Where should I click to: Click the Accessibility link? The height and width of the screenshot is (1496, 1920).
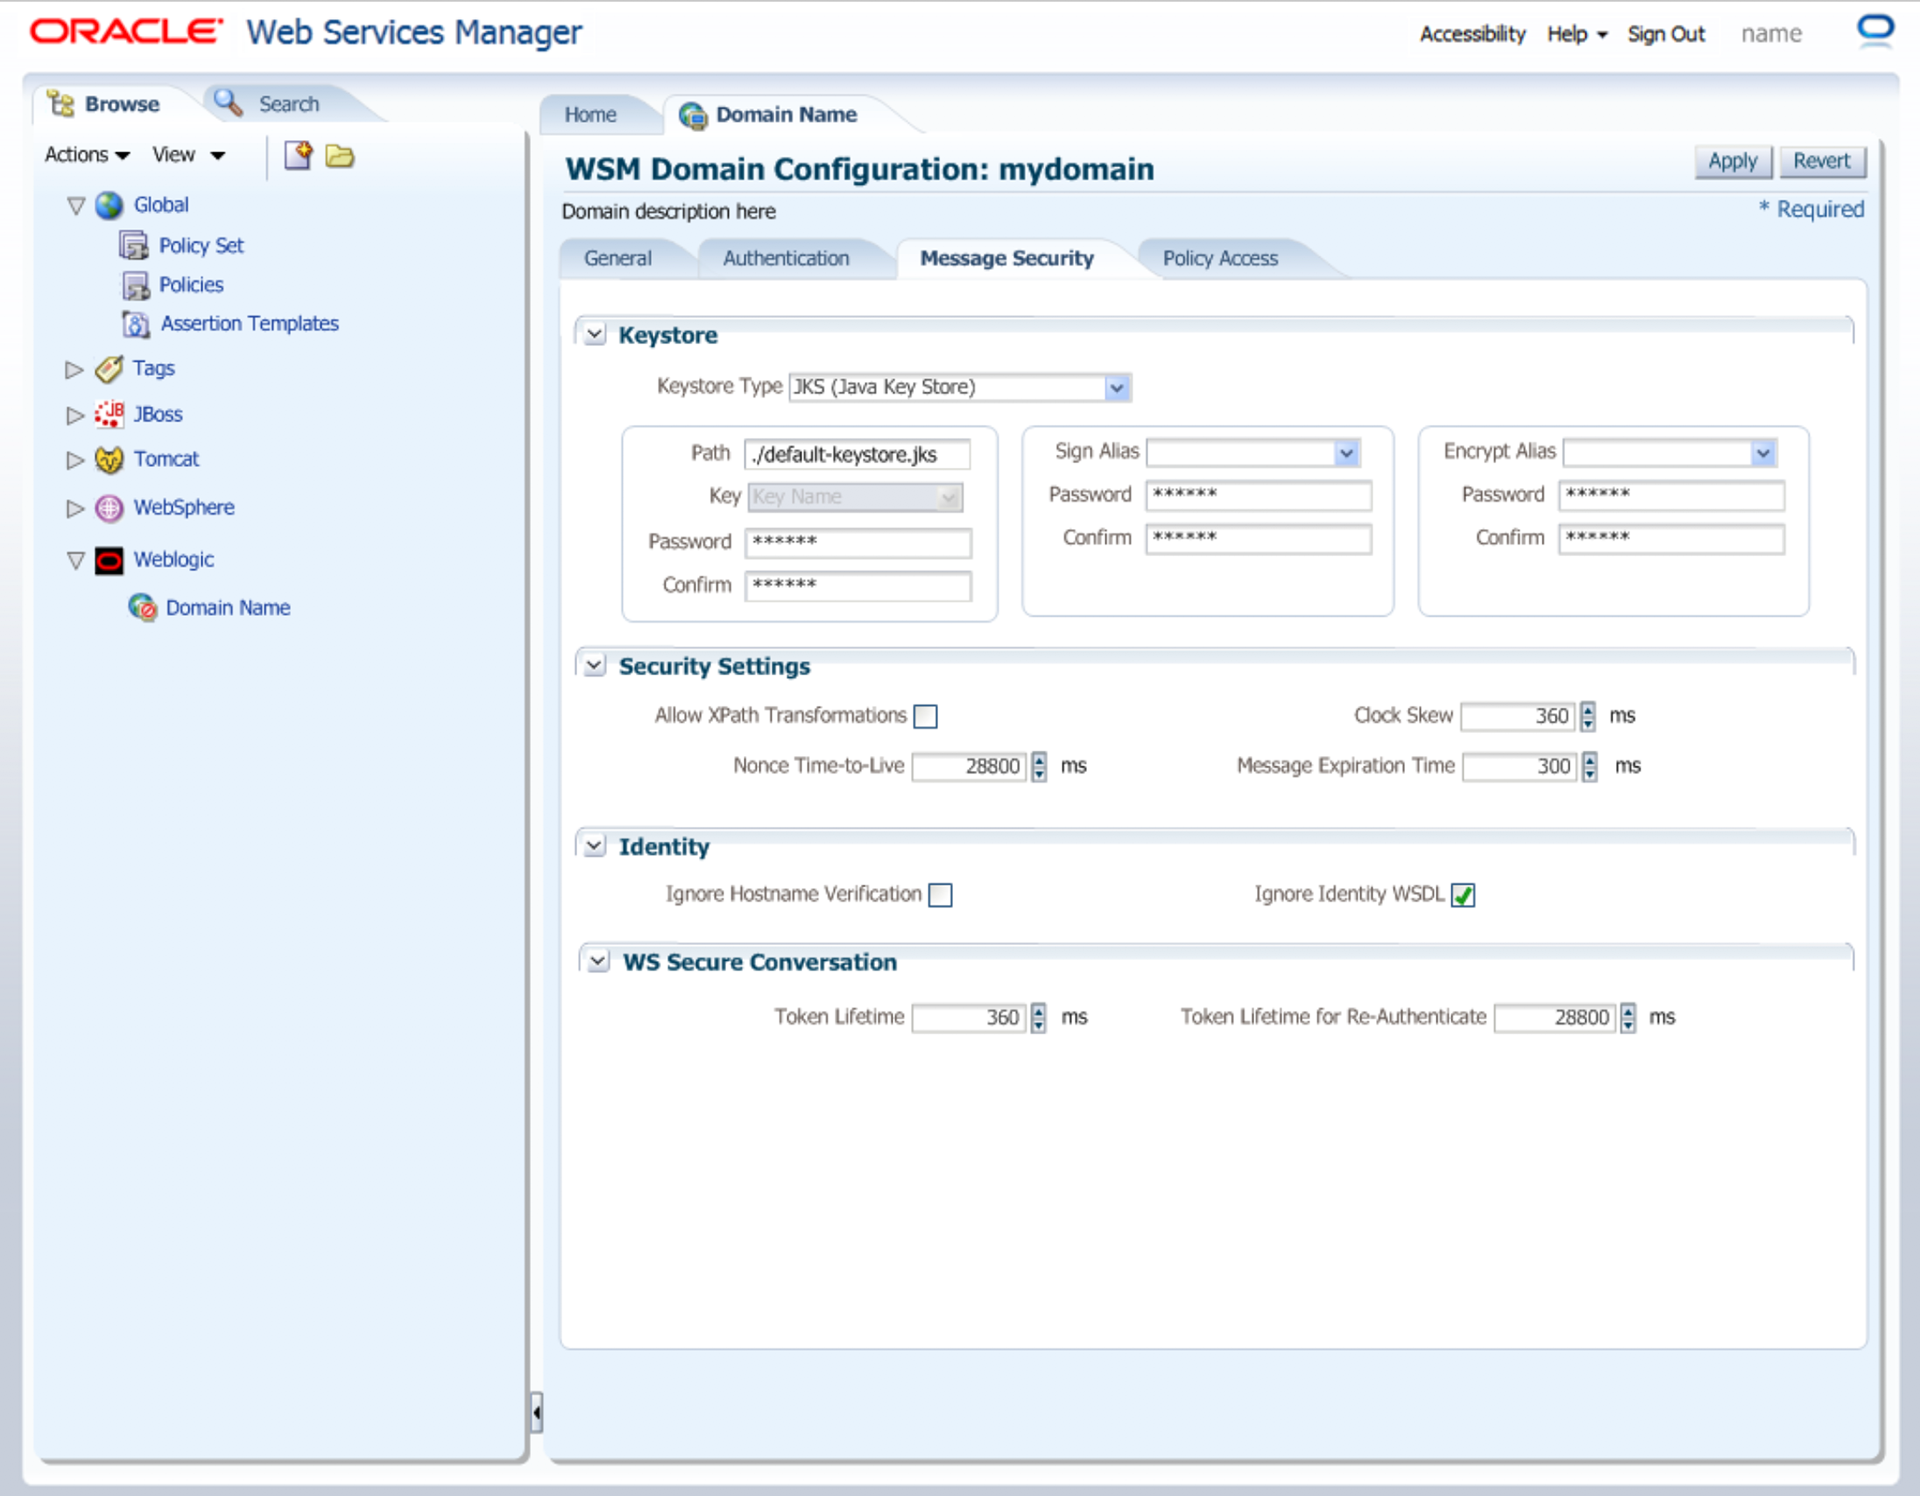tap(1472, 34)
